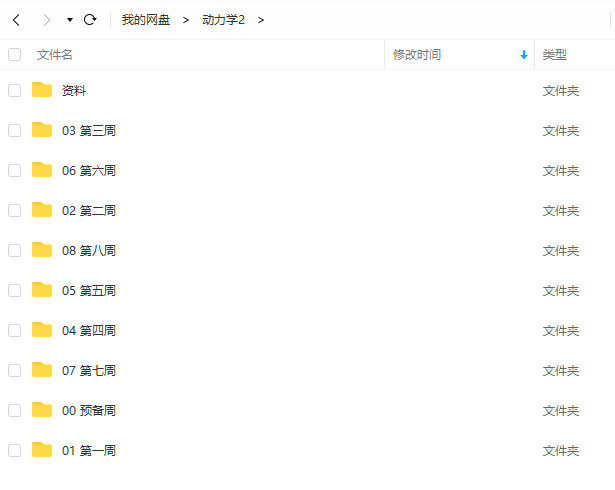Check the box for 资料 folder
This screenshot has height=490, width=615.
pyautogui.click(x=15, y=91)
